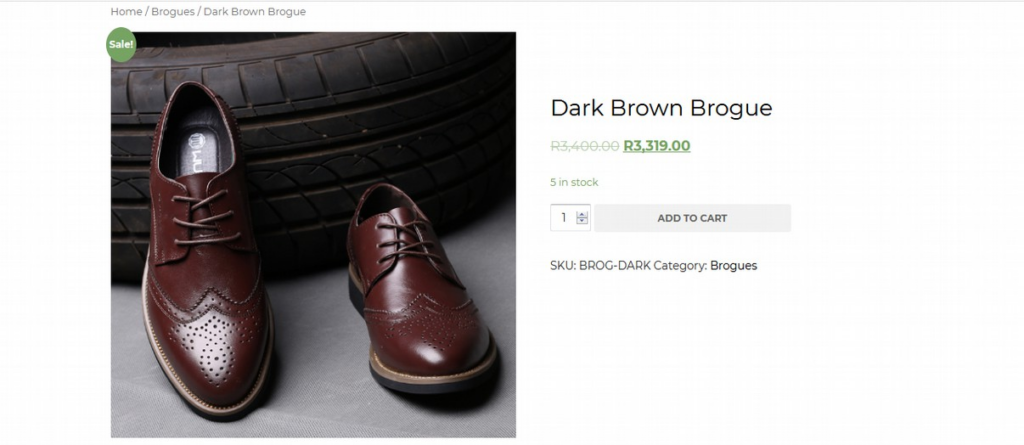1024x445 pixels.
Task: Open Brogues in the breadcrumb trail
Action: coord(172,12)
